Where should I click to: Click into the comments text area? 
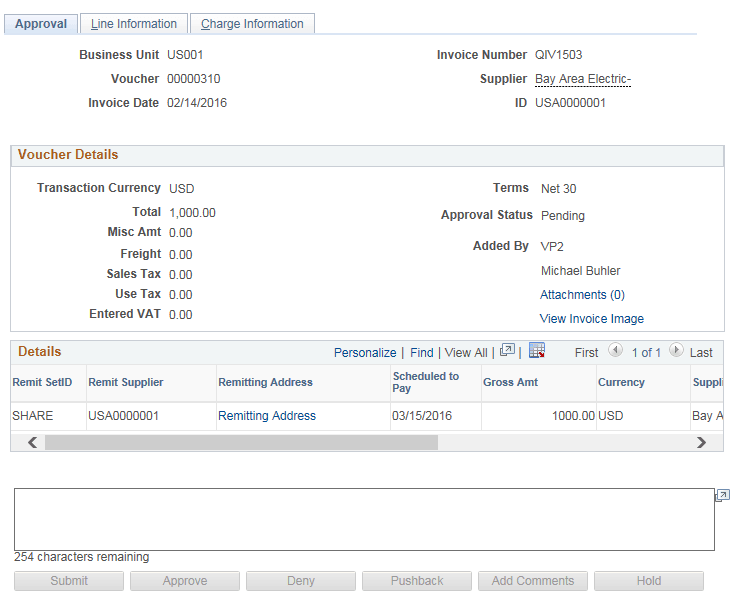[364, 519]
